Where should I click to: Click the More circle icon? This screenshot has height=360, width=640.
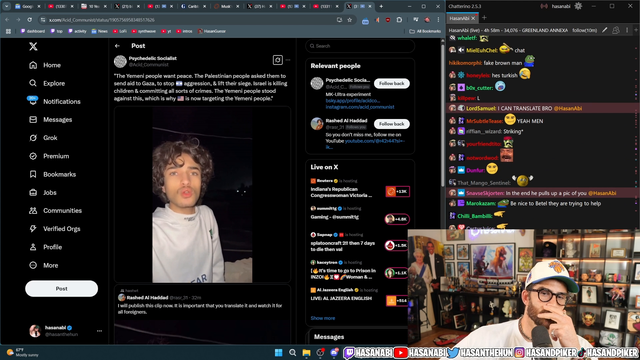pos(33,265)
